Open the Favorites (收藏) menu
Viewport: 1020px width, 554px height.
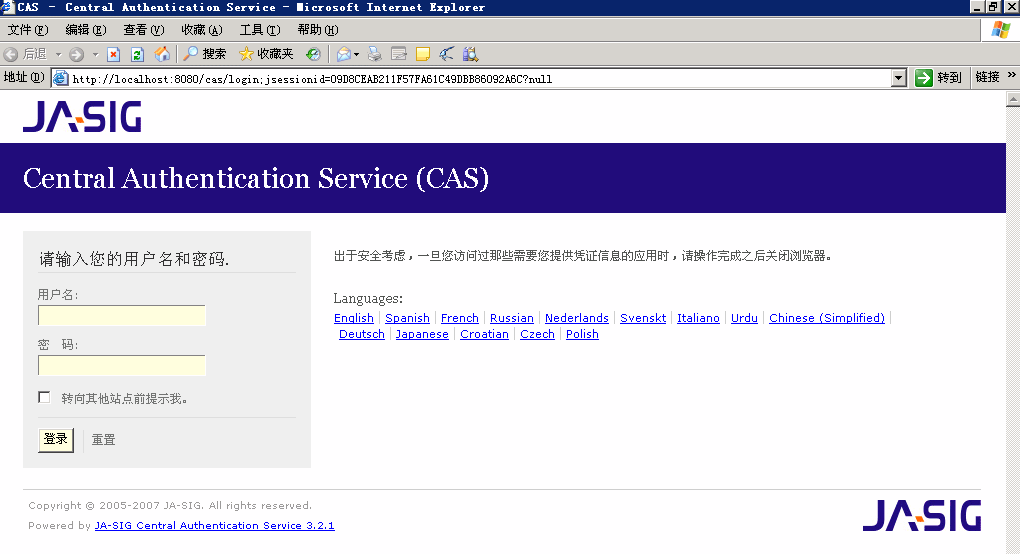(x=202, y=30)
